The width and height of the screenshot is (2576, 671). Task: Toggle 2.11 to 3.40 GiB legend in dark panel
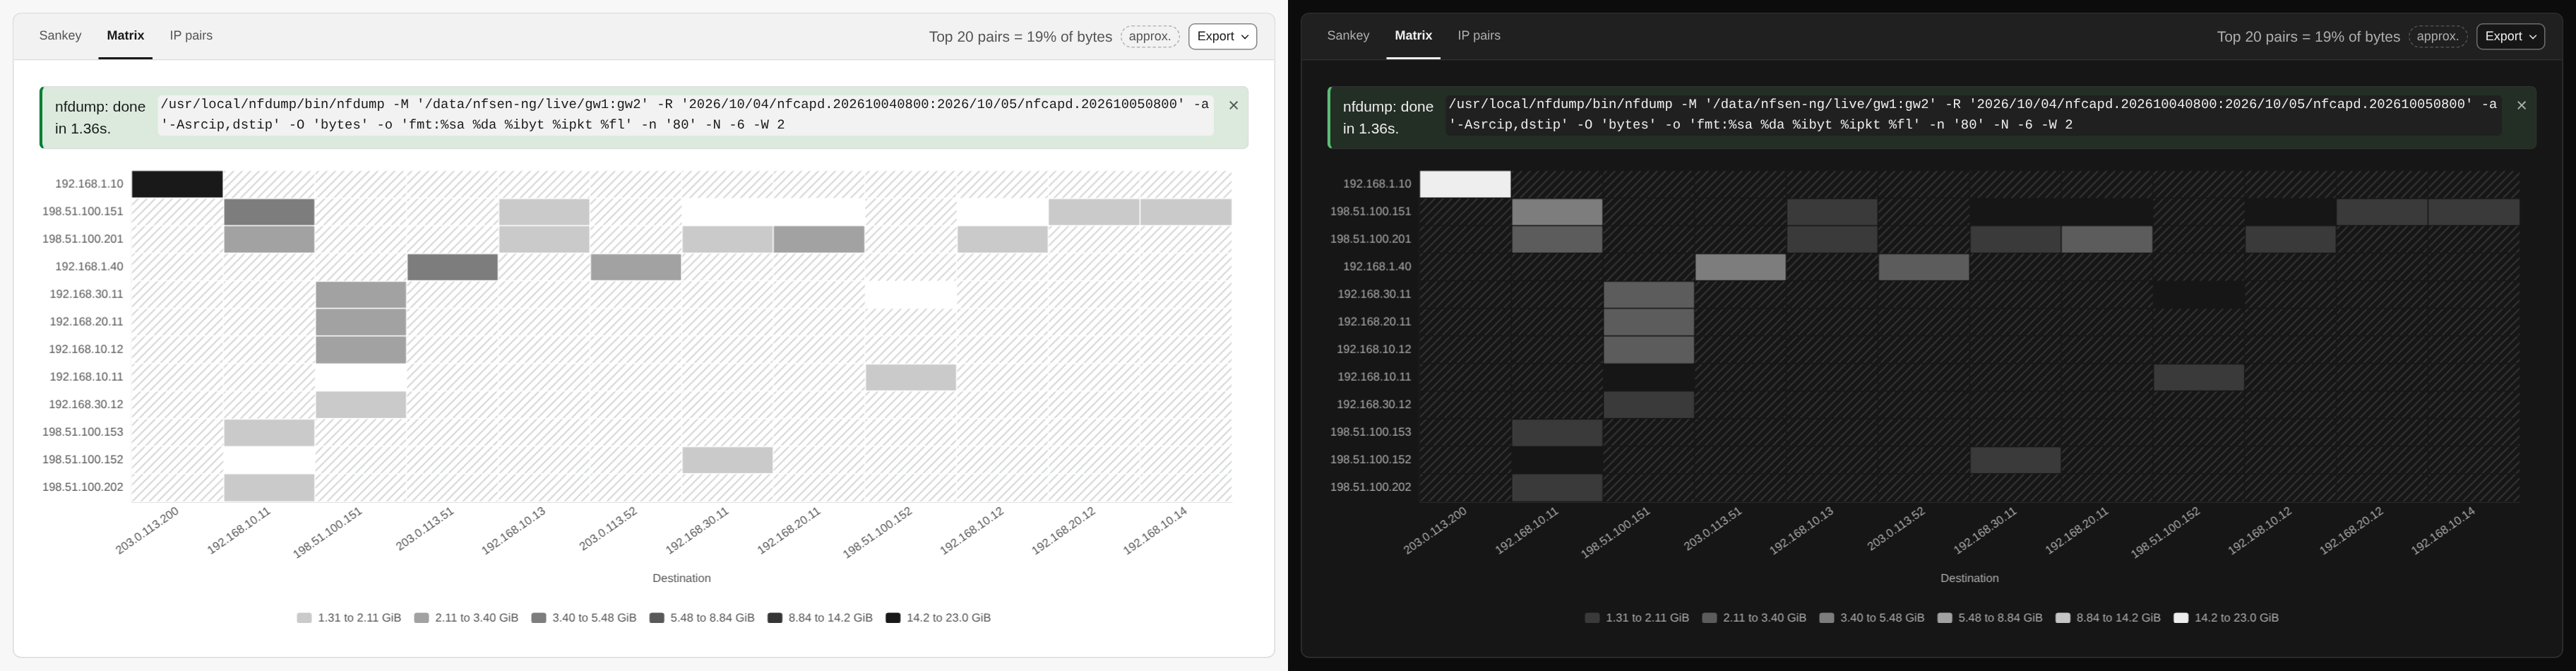tap(1754, 618)
